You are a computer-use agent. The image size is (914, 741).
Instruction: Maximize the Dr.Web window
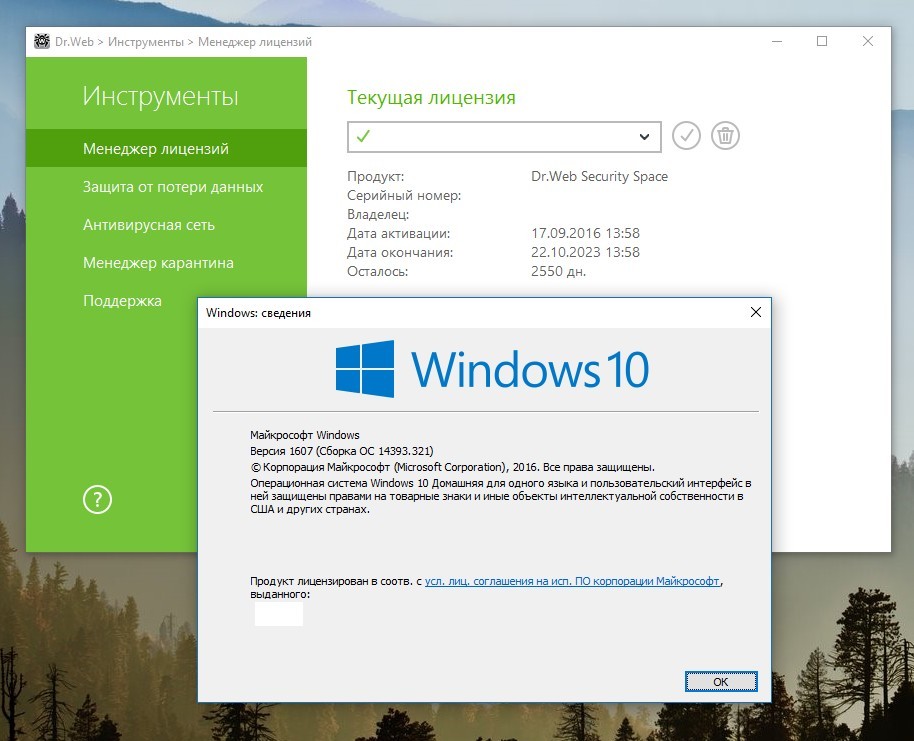(x=822, y=41)
